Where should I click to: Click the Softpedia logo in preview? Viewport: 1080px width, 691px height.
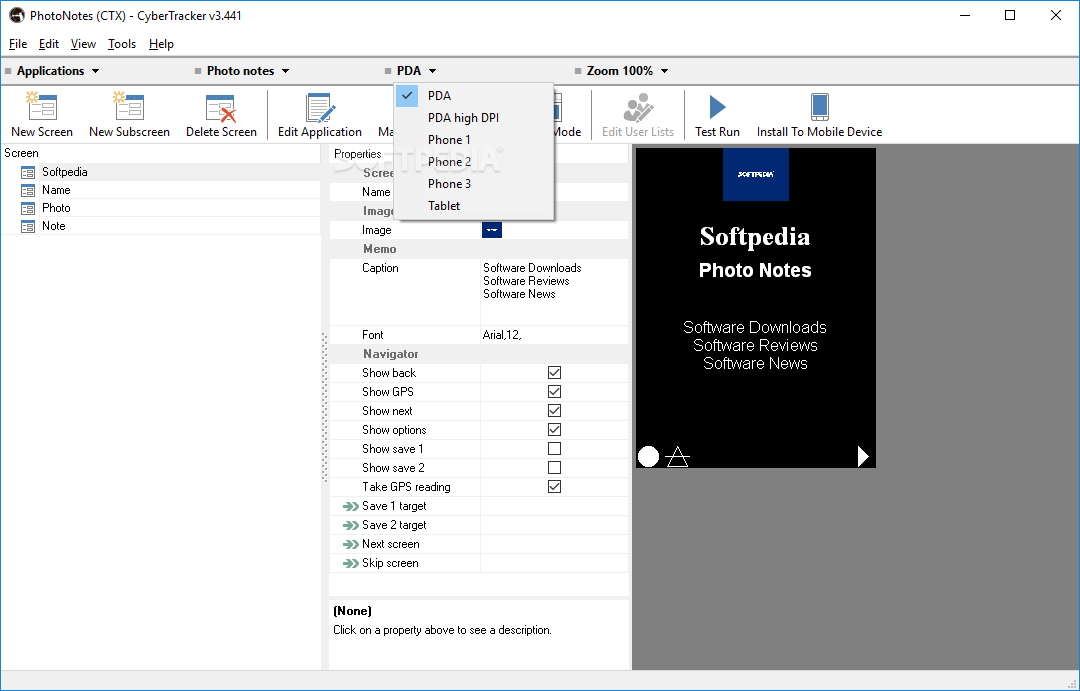[756, 174]
